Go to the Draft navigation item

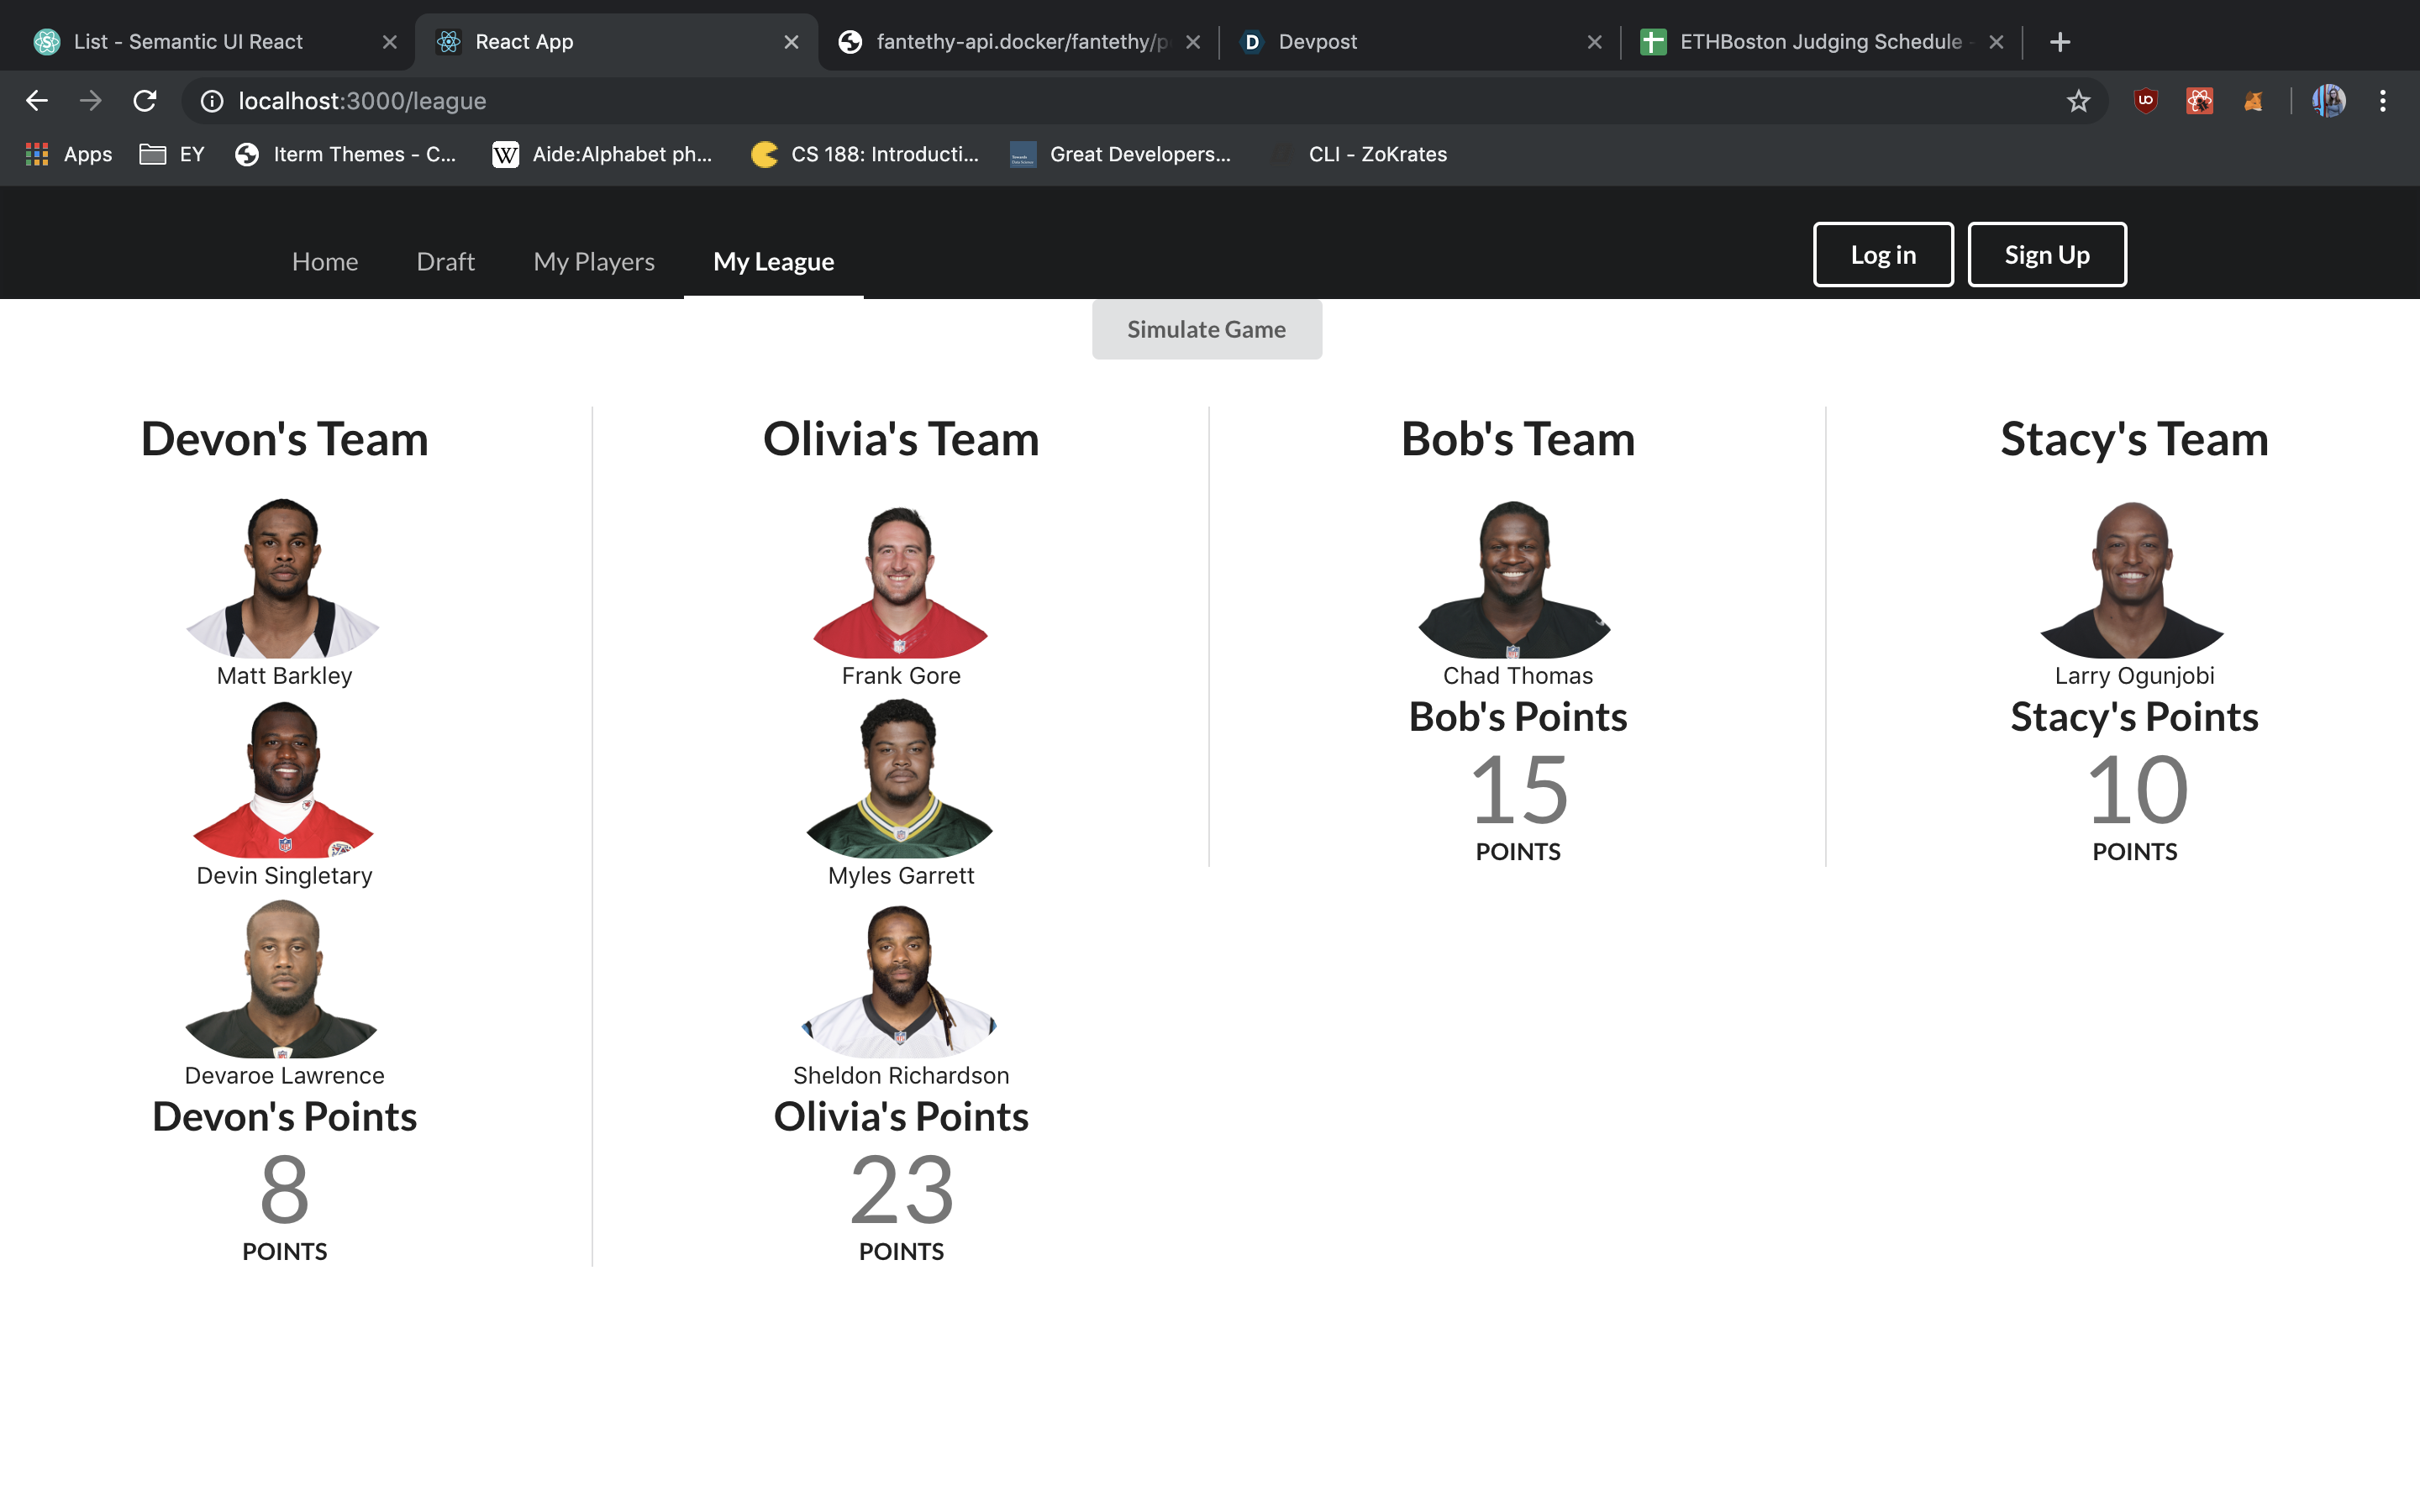click(445, 261)
